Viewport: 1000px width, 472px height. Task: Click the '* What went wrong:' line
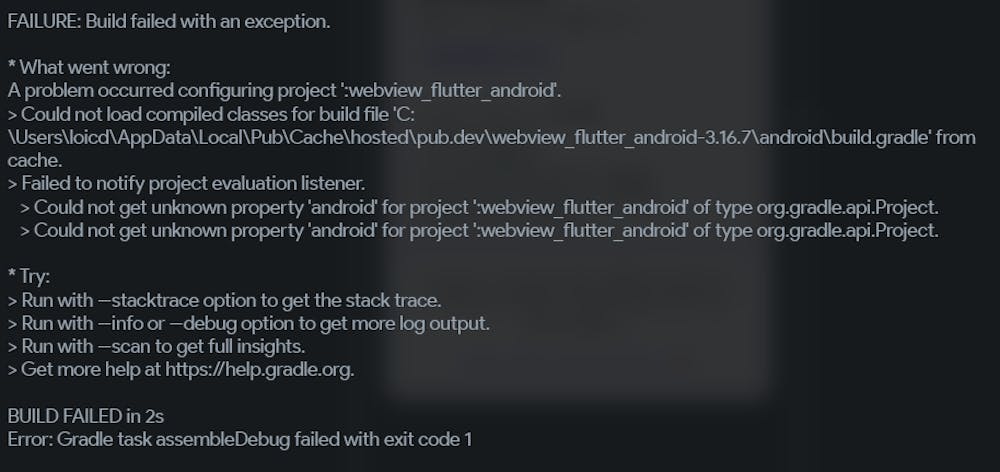pos(90,67)
